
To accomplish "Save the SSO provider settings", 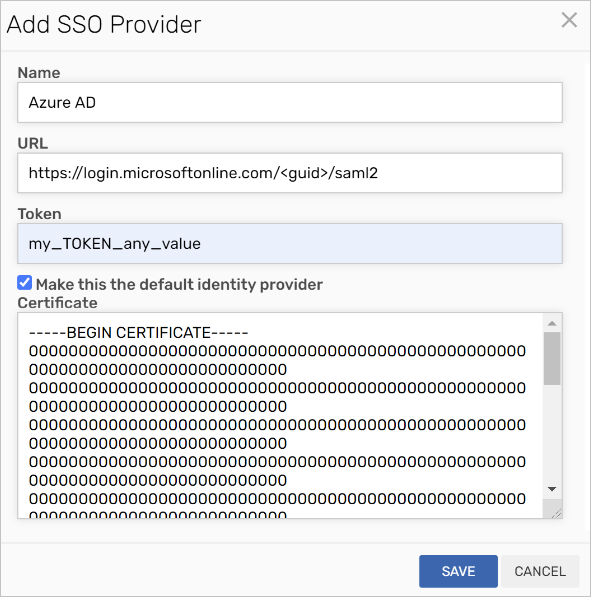I will pos(458,571).
